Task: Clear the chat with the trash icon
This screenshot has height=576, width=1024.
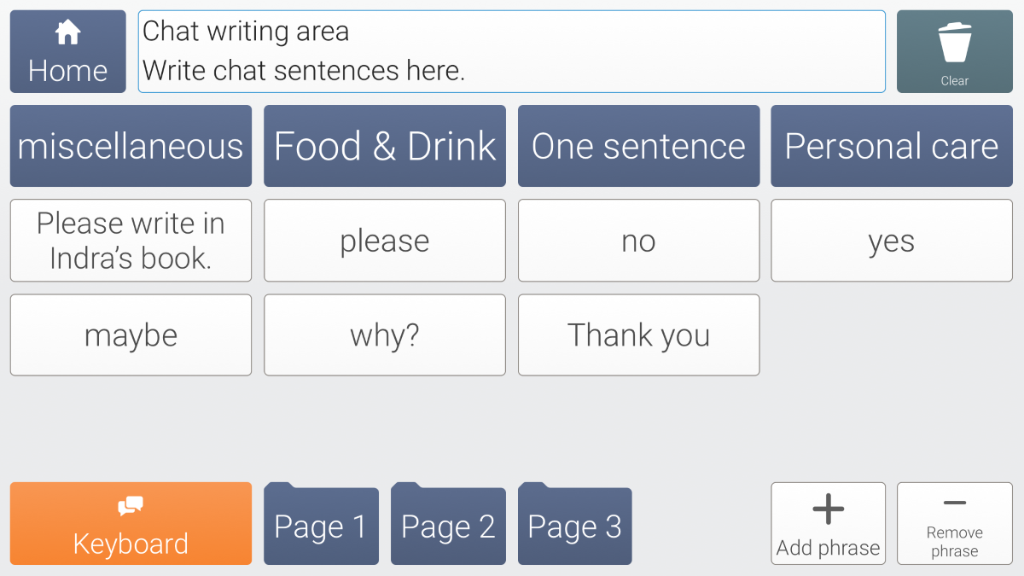Action: pos(954,52)
